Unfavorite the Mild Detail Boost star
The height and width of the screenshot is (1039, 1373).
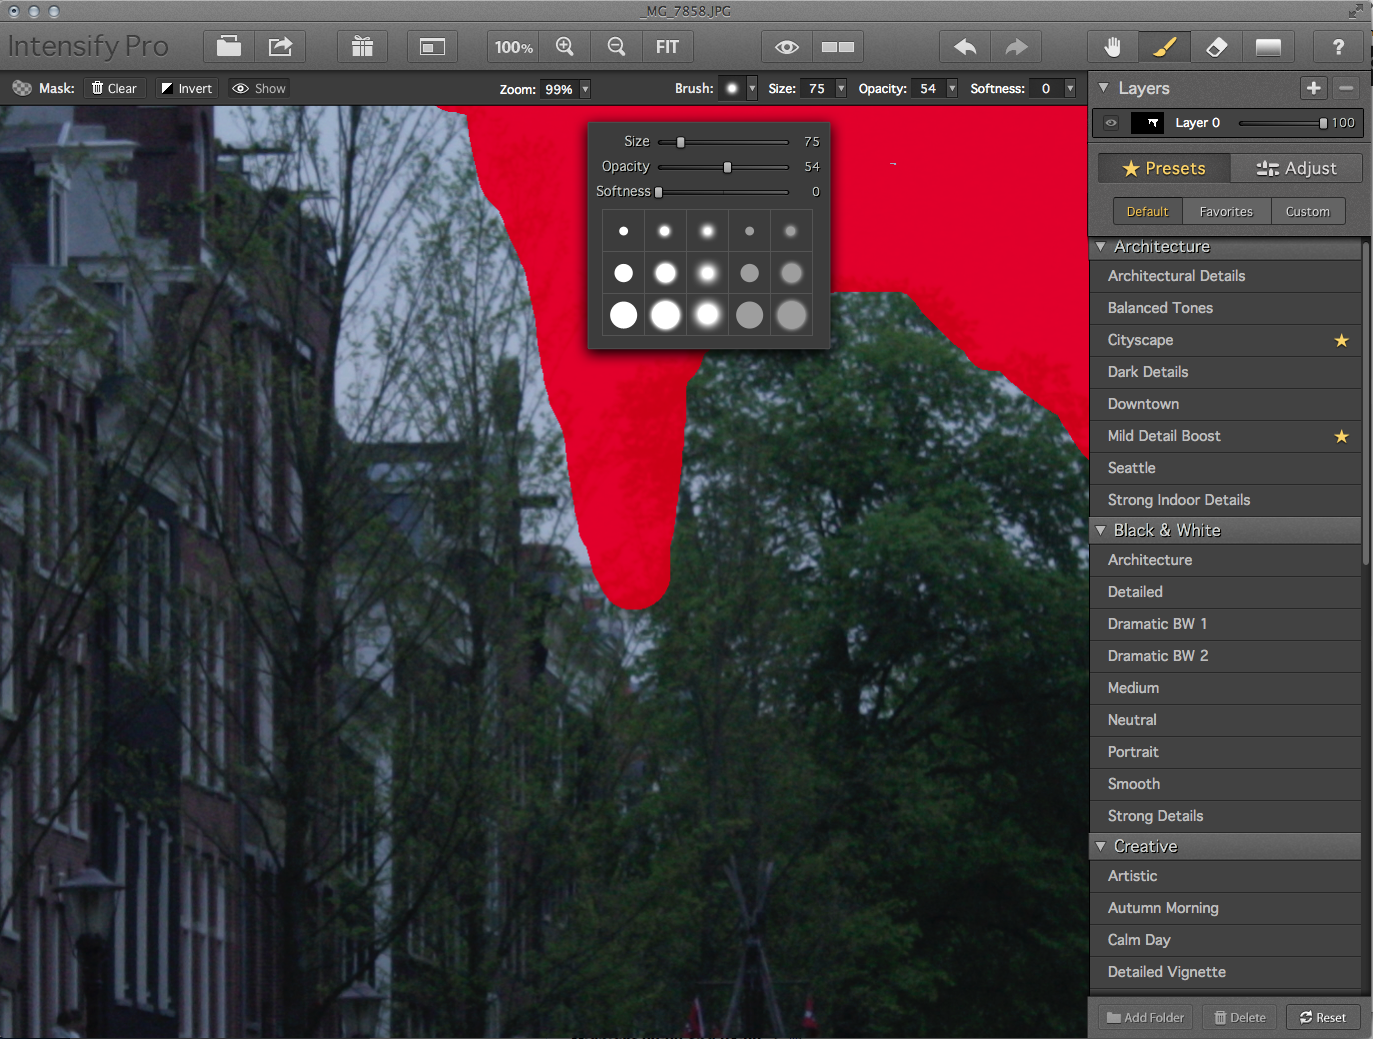[1342, 437]
